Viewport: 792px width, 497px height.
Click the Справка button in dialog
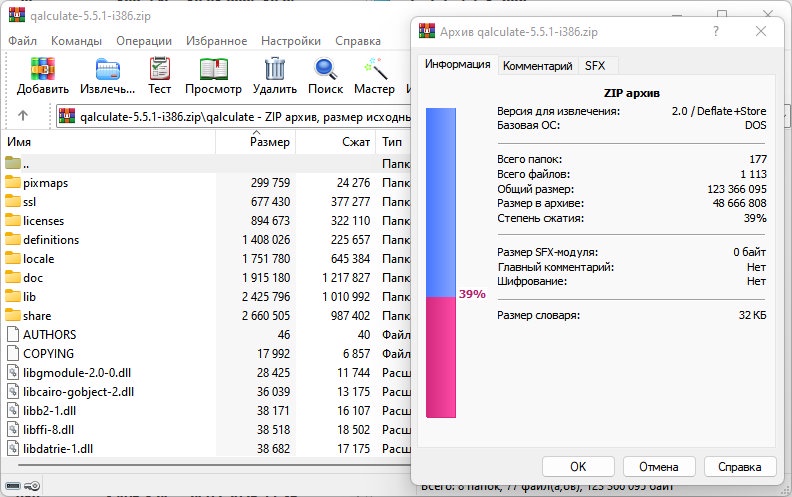[739, 466]
